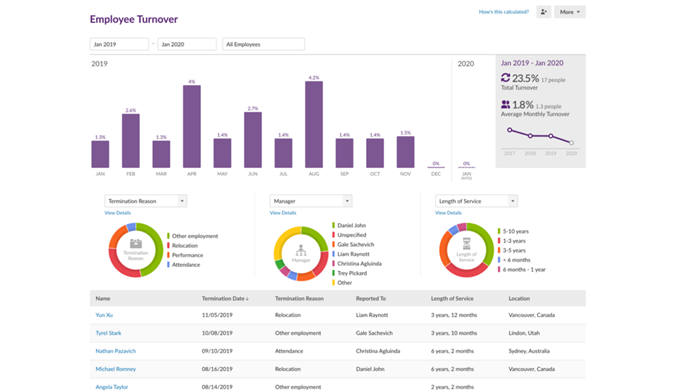Click Trey Pickard in manager legend
Image resolution: width=682 pixels, height=391 pixels.
(x=352, y=273)
